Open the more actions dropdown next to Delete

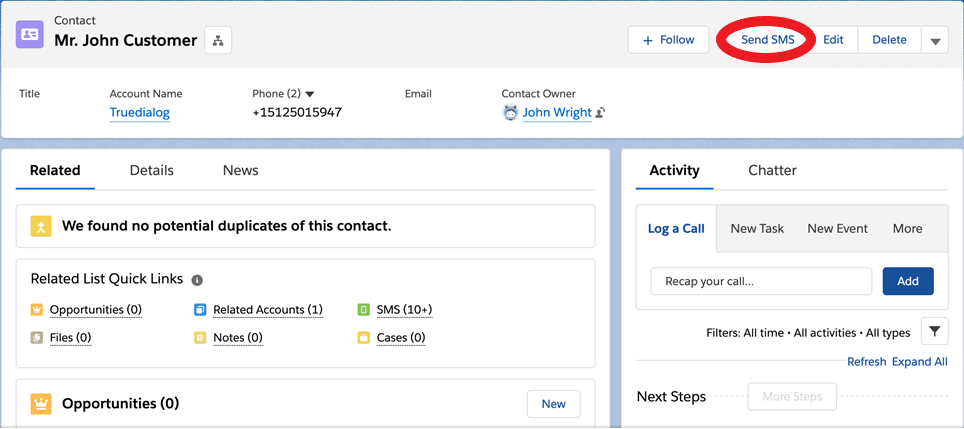coord(934,41)
